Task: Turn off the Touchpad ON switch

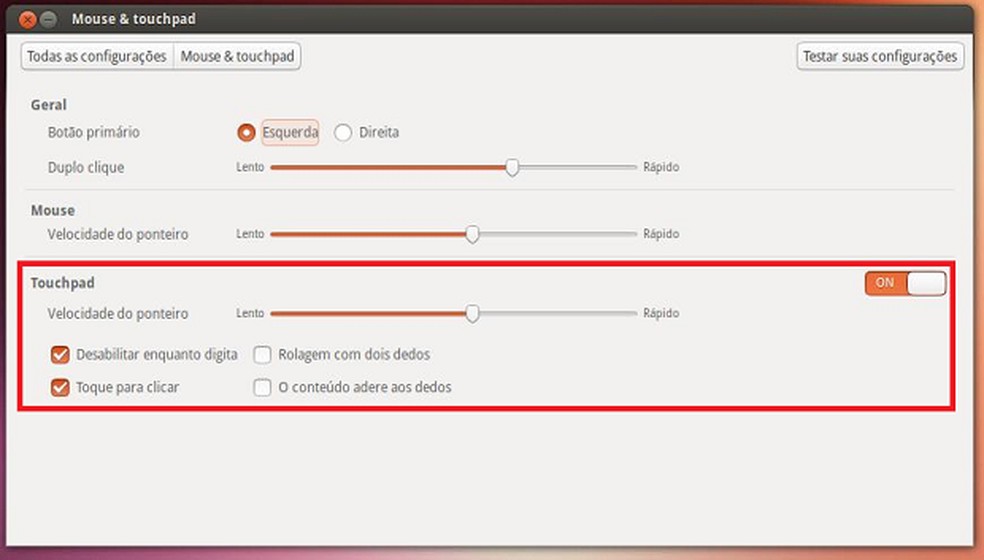Action: (906, 283)
